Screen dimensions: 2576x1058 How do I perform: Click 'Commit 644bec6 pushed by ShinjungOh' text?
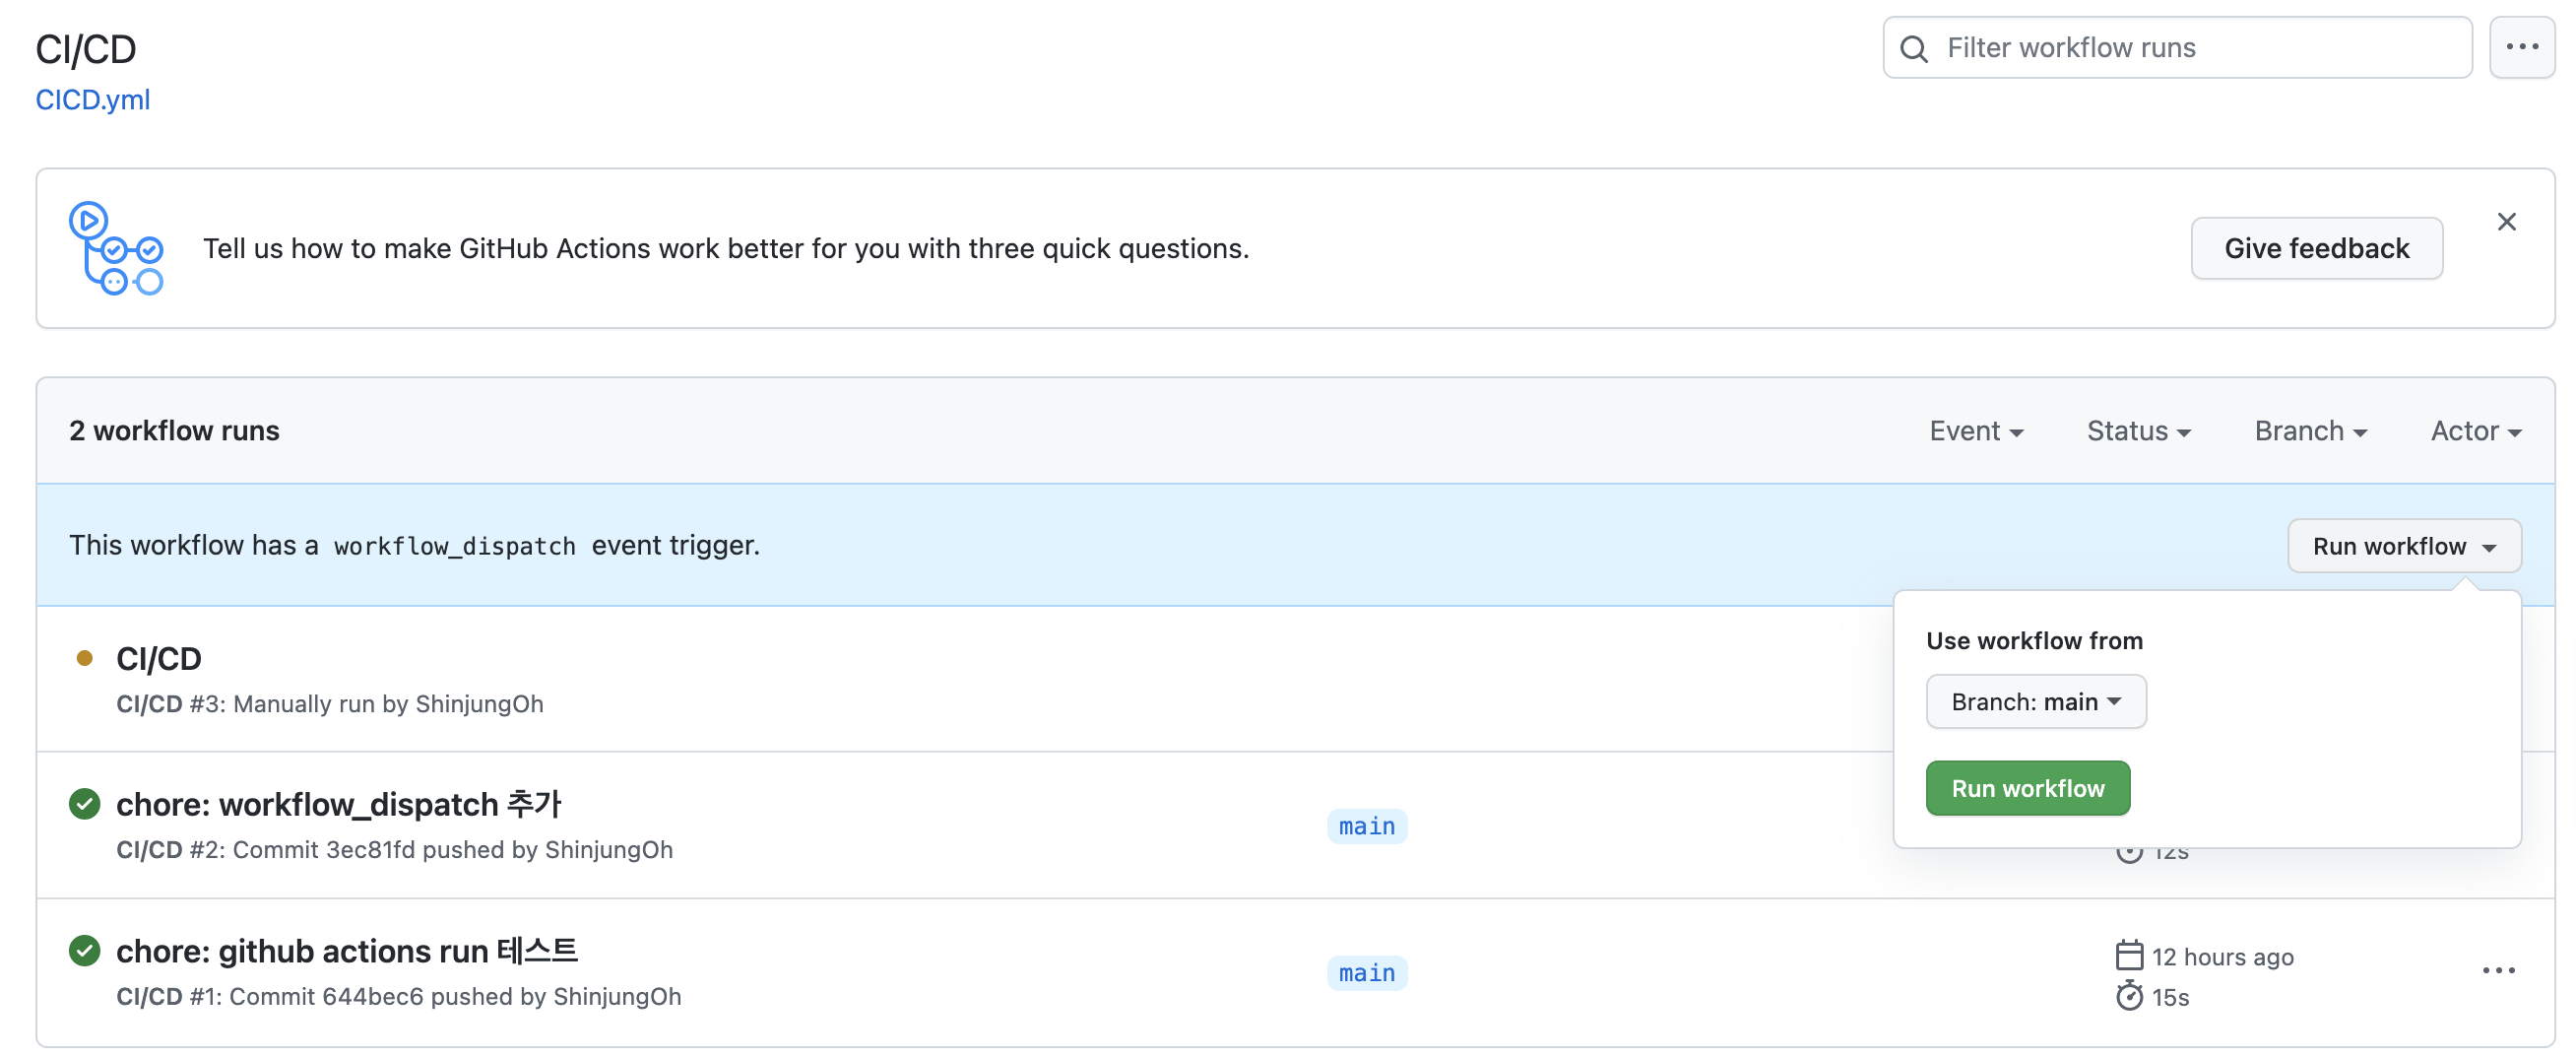click(x=455, y=997)
